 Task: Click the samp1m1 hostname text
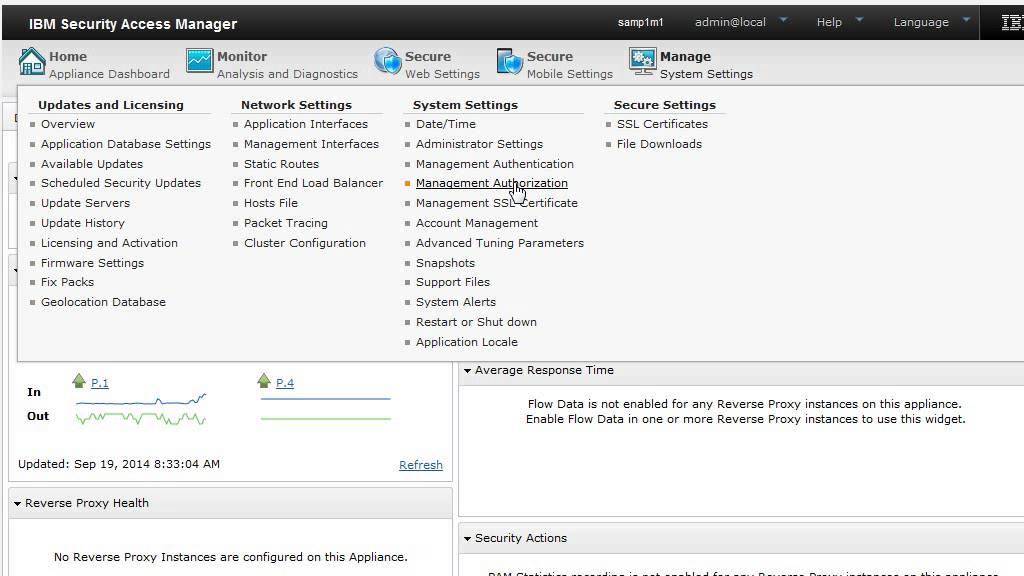tap(640, 22)
